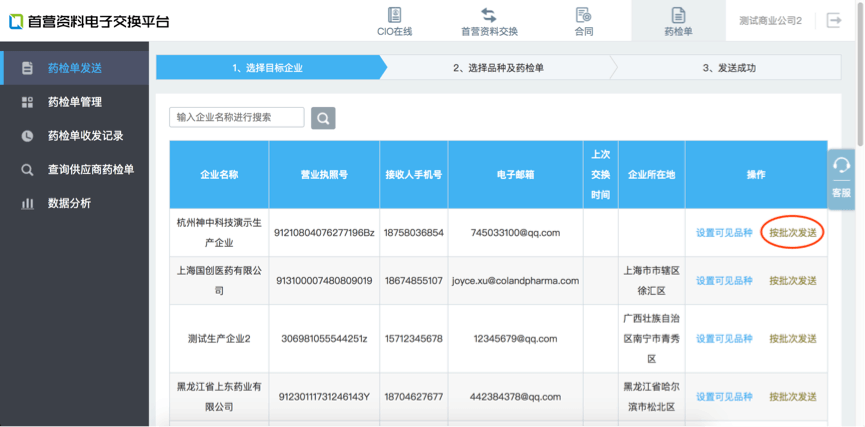This screenshot has height=427, width=865.
Task: Open 查询供应商药检单 in the sidebar
Action: (x=74, y=170)
